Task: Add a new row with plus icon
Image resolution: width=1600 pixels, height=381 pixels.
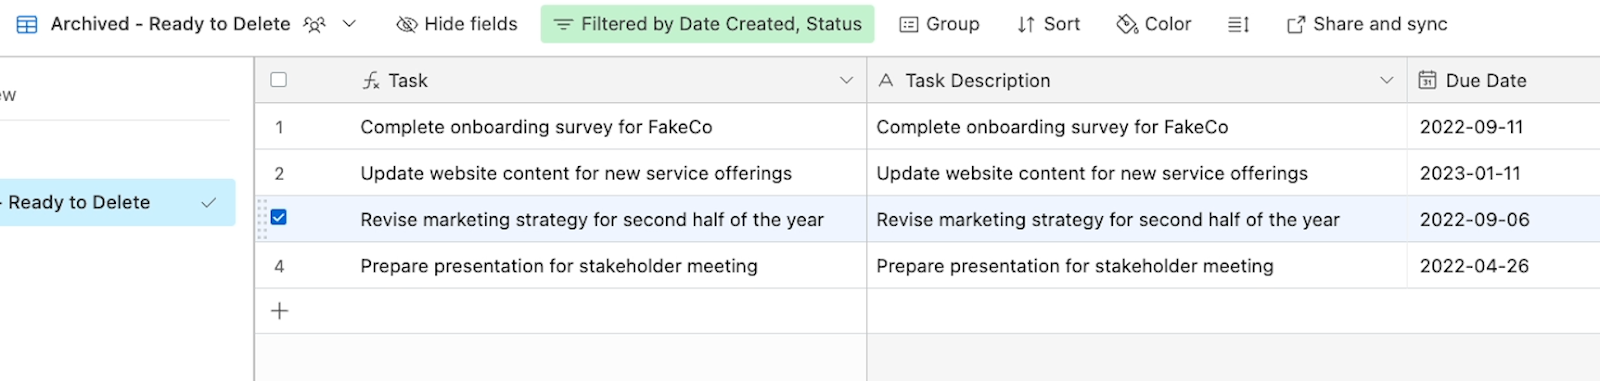Action: [280, 311]
